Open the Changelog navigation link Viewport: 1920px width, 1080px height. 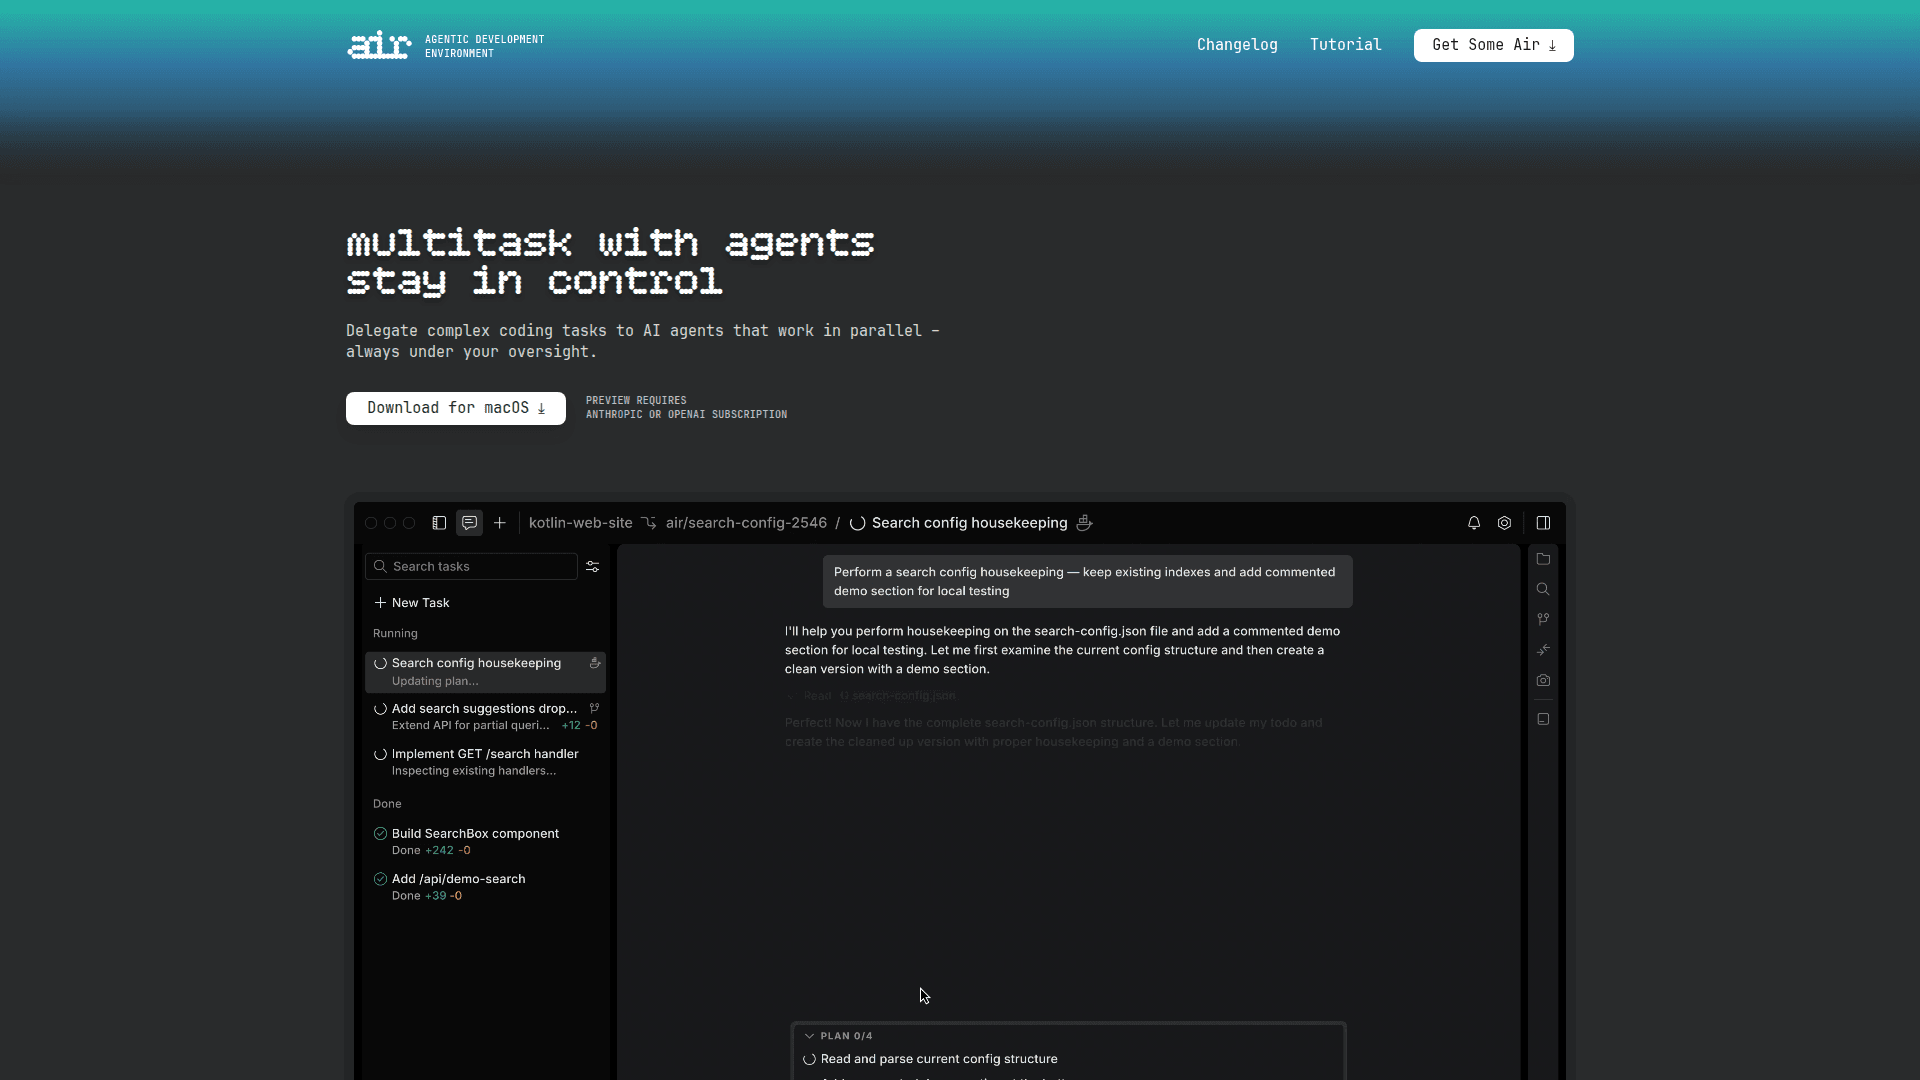point(1237,45)
